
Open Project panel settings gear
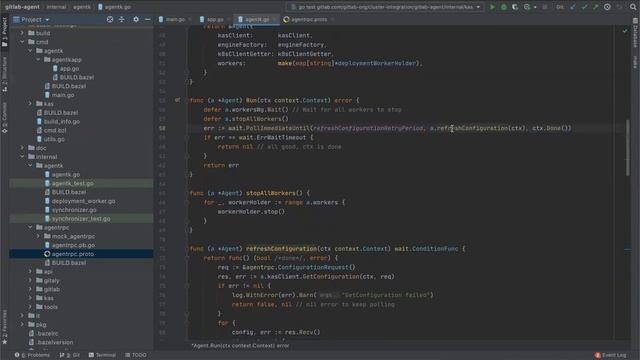coord(136,19)
